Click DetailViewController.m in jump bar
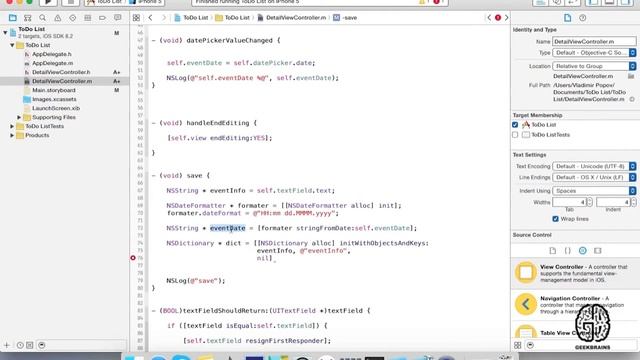Viewport: 640px width, 360px height. click(x=291, y=18)
